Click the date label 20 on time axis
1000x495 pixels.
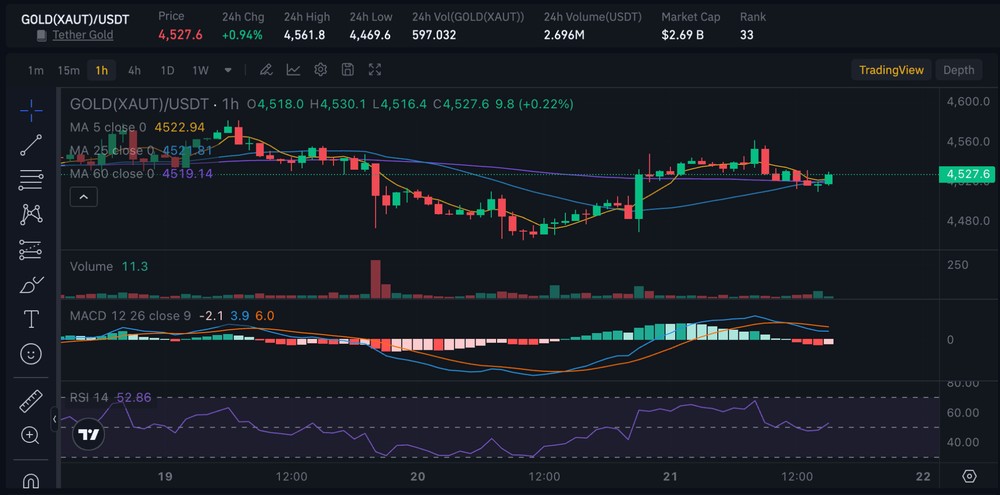pos(418,477)
